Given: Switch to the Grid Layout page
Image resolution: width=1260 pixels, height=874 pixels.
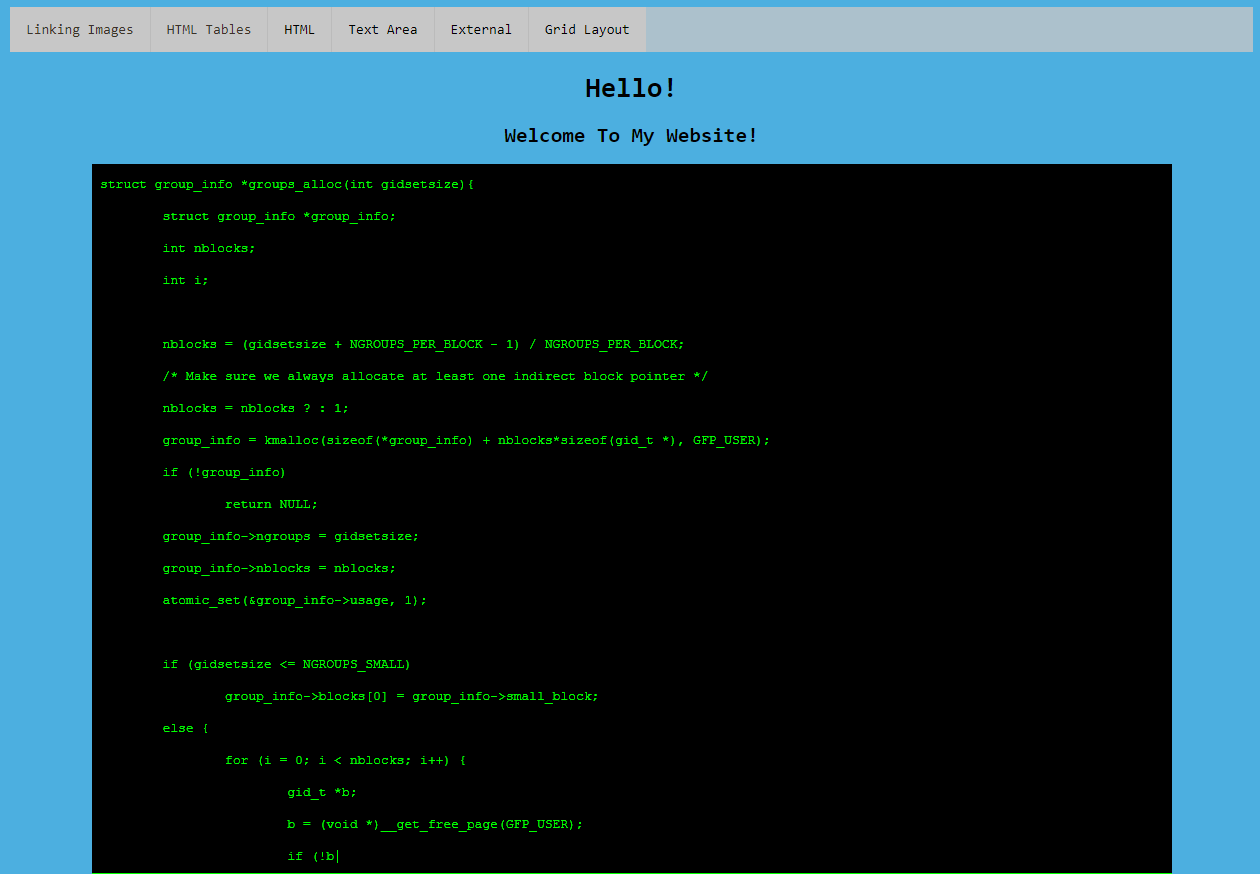Looking at the screenshot, I should 587,30.
